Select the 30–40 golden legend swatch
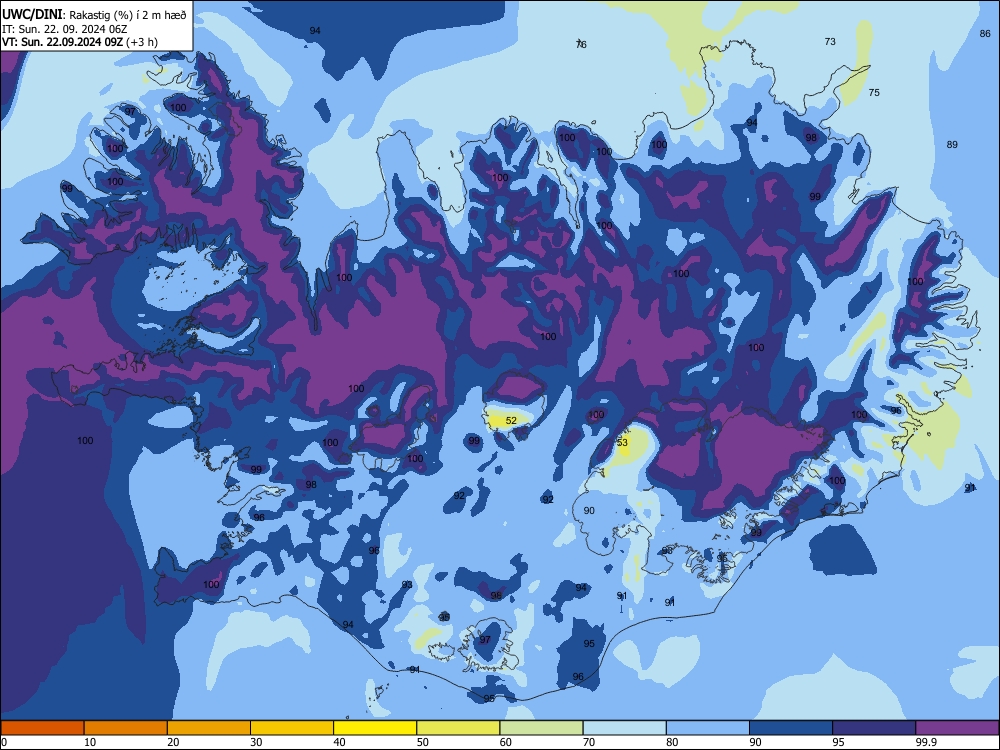The height and width of the screenshot is (750, 1000). point(292,728)
